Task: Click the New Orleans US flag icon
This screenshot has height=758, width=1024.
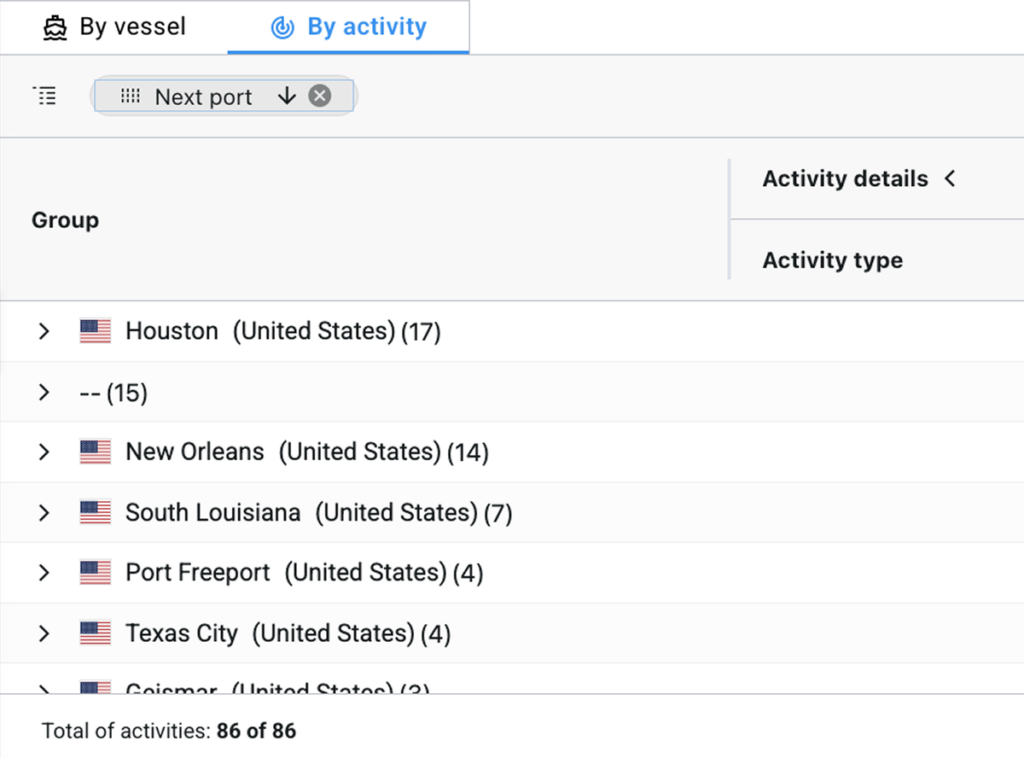Action: pos(95,452)
